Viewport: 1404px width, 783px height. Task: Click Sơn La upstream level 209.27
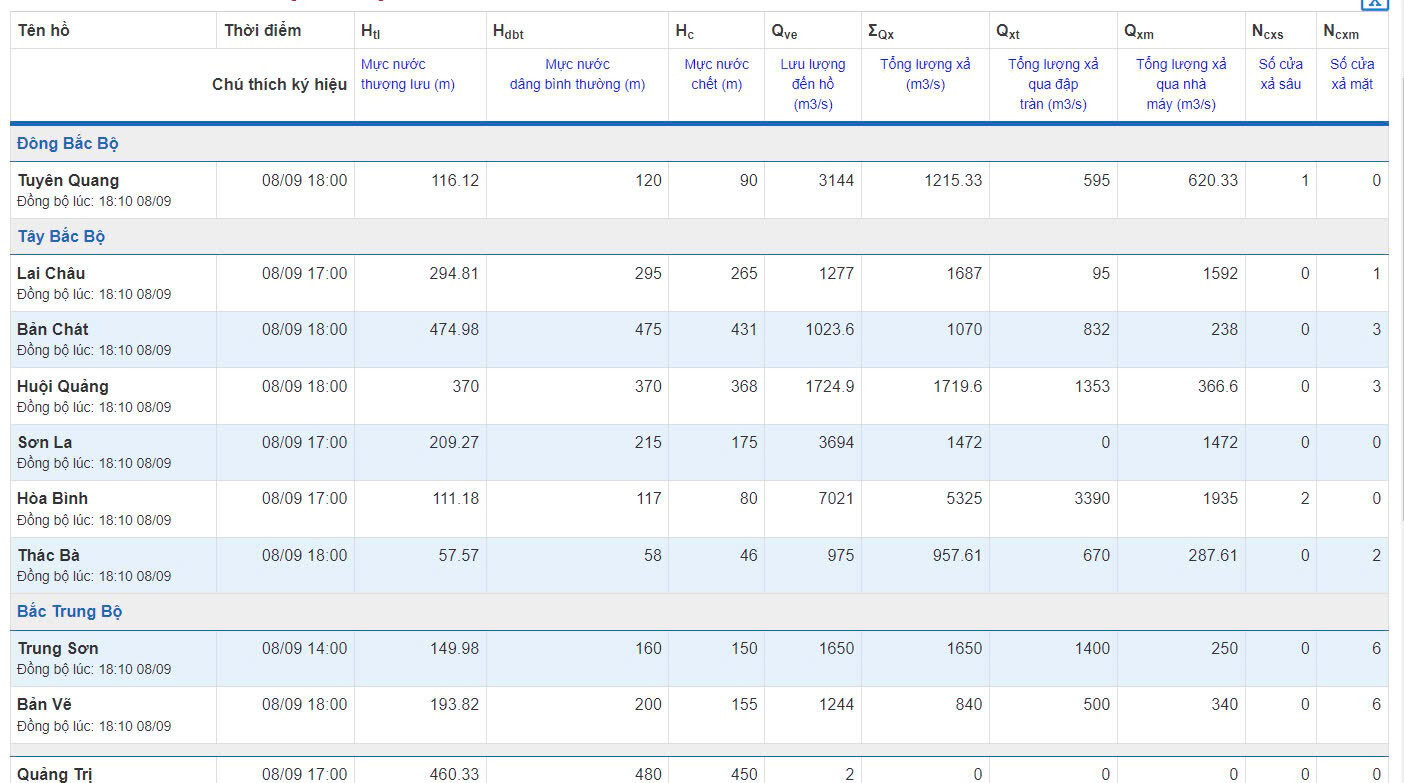click(455, 443)
